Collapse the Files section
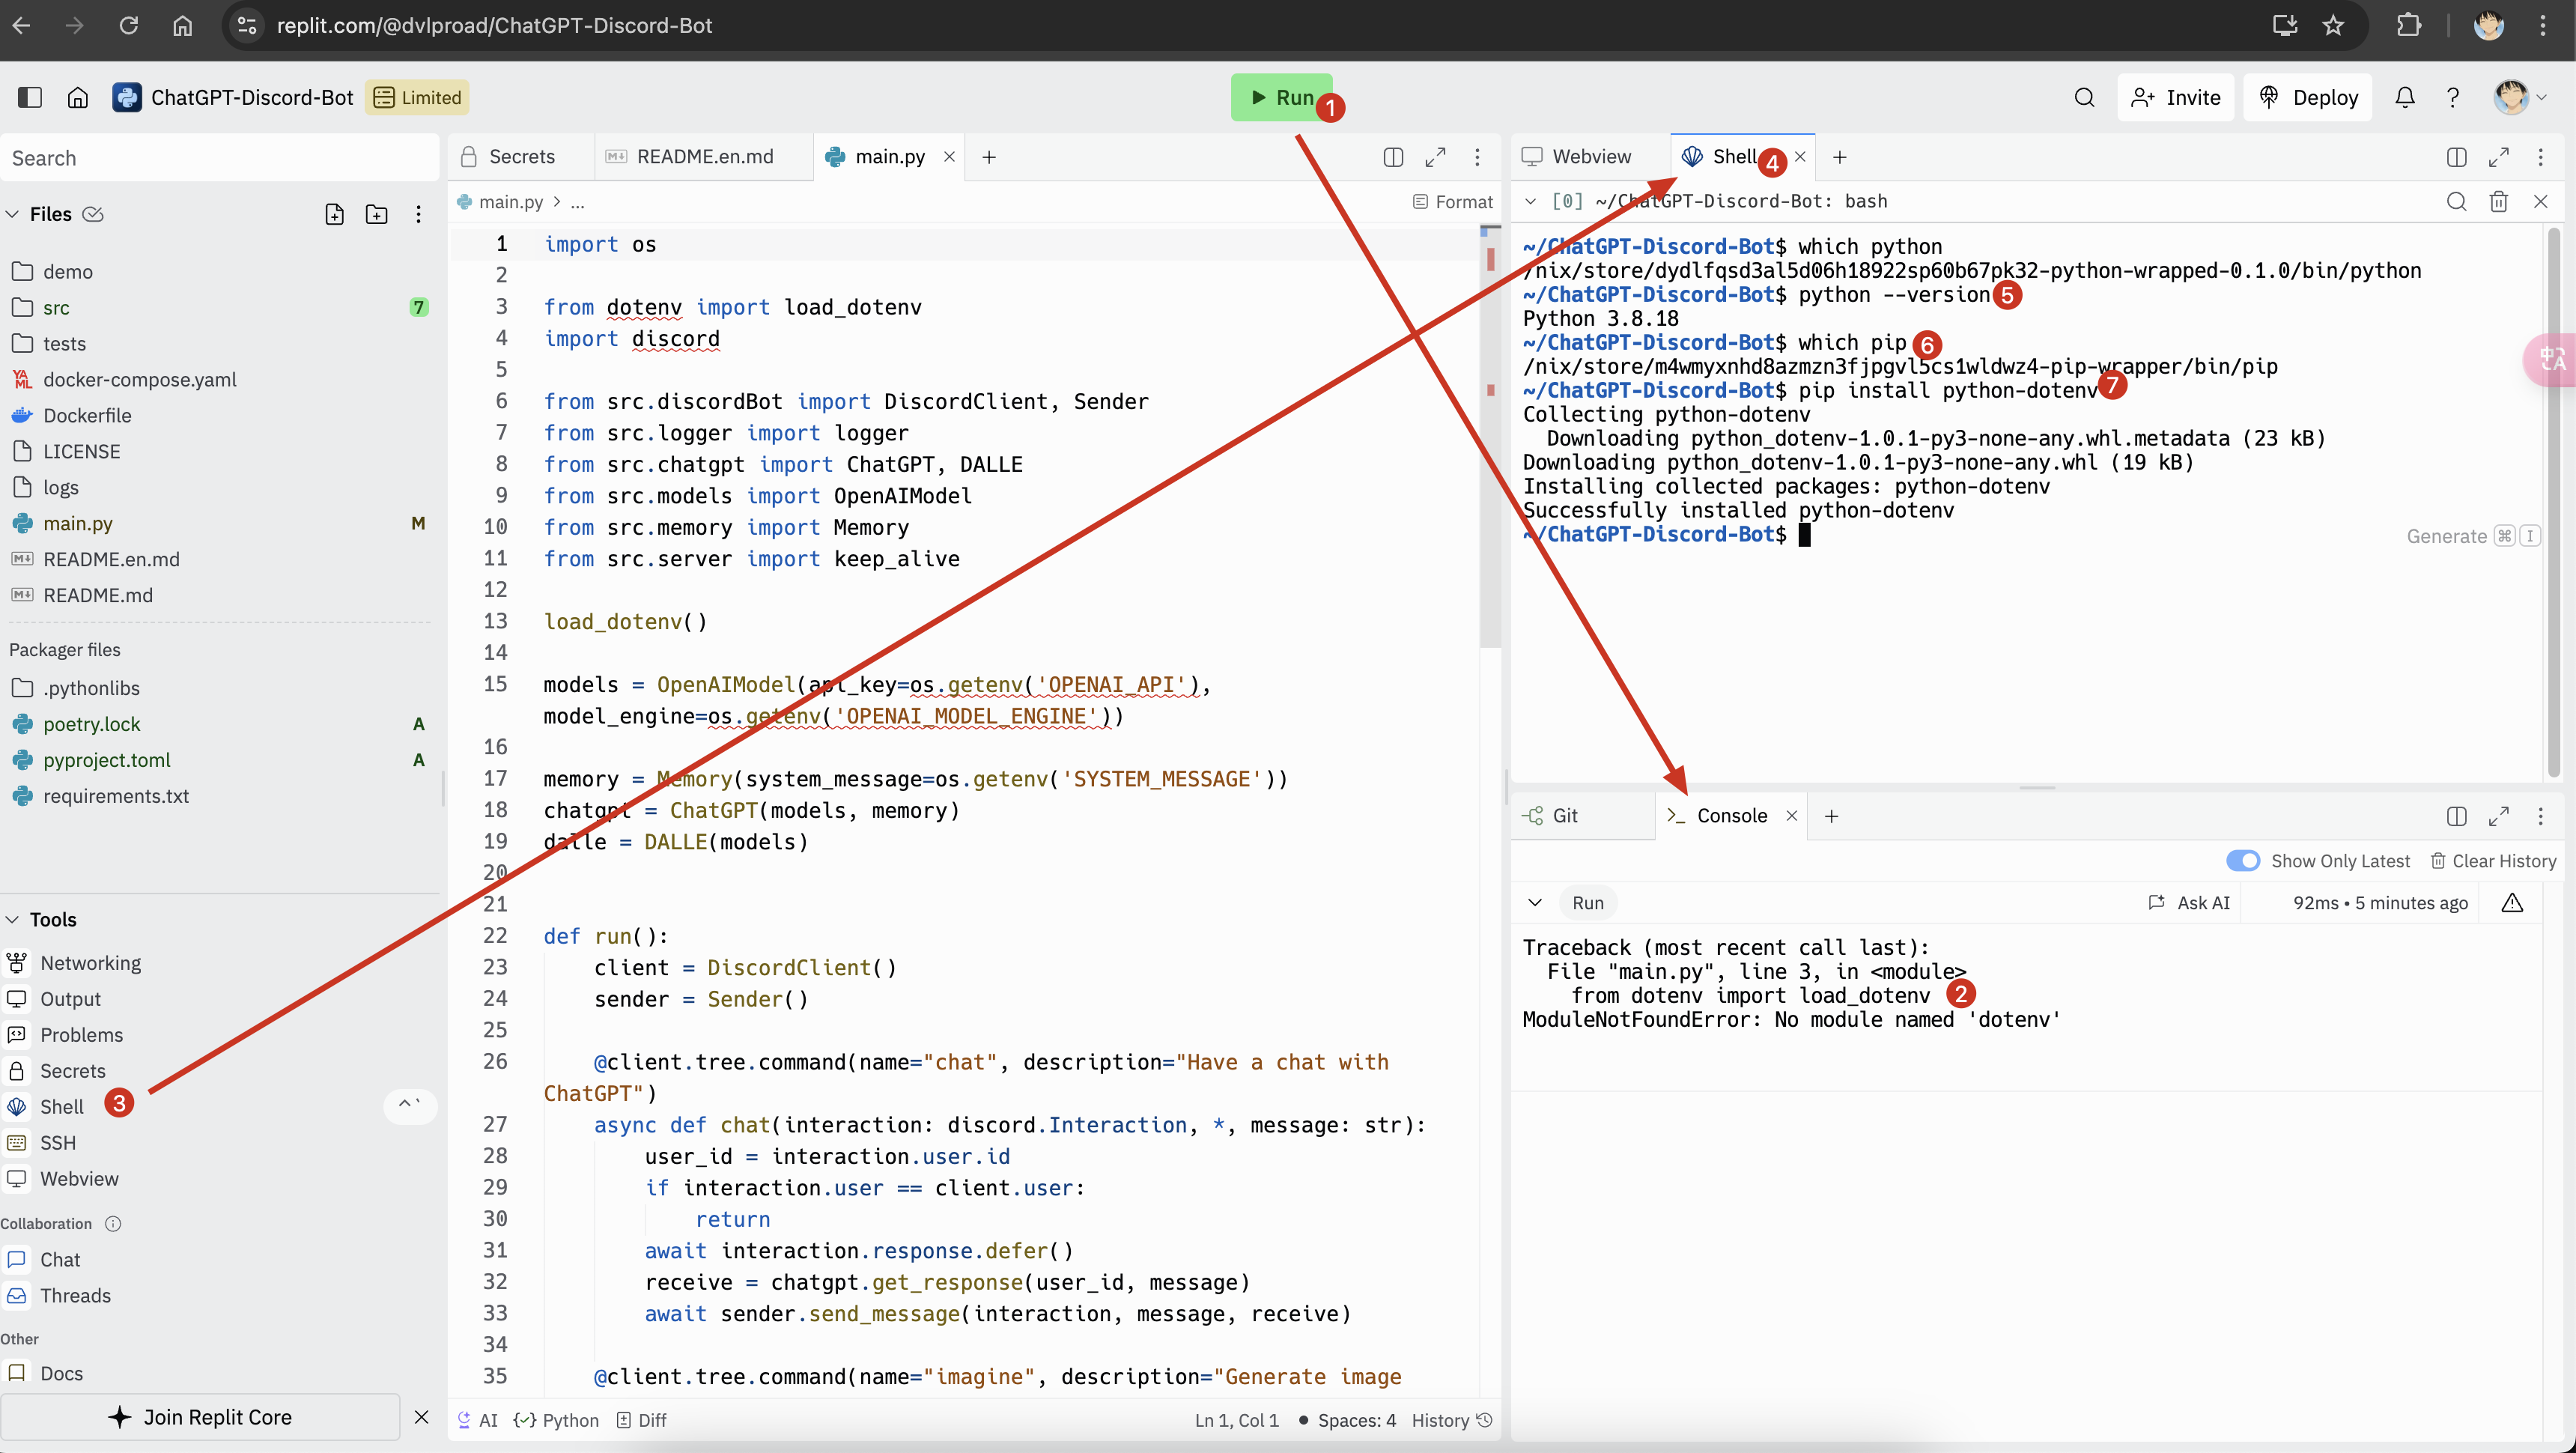Screen dimensions: 2576x1453 [12, 214]
